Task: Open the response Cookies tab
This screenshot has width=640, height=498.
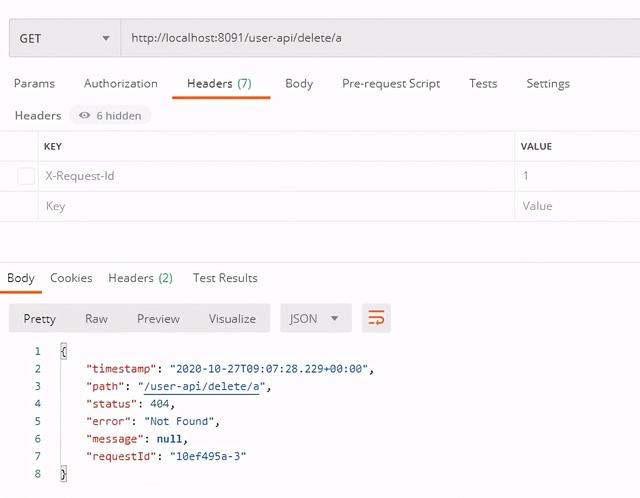Action: click(71, 278)
